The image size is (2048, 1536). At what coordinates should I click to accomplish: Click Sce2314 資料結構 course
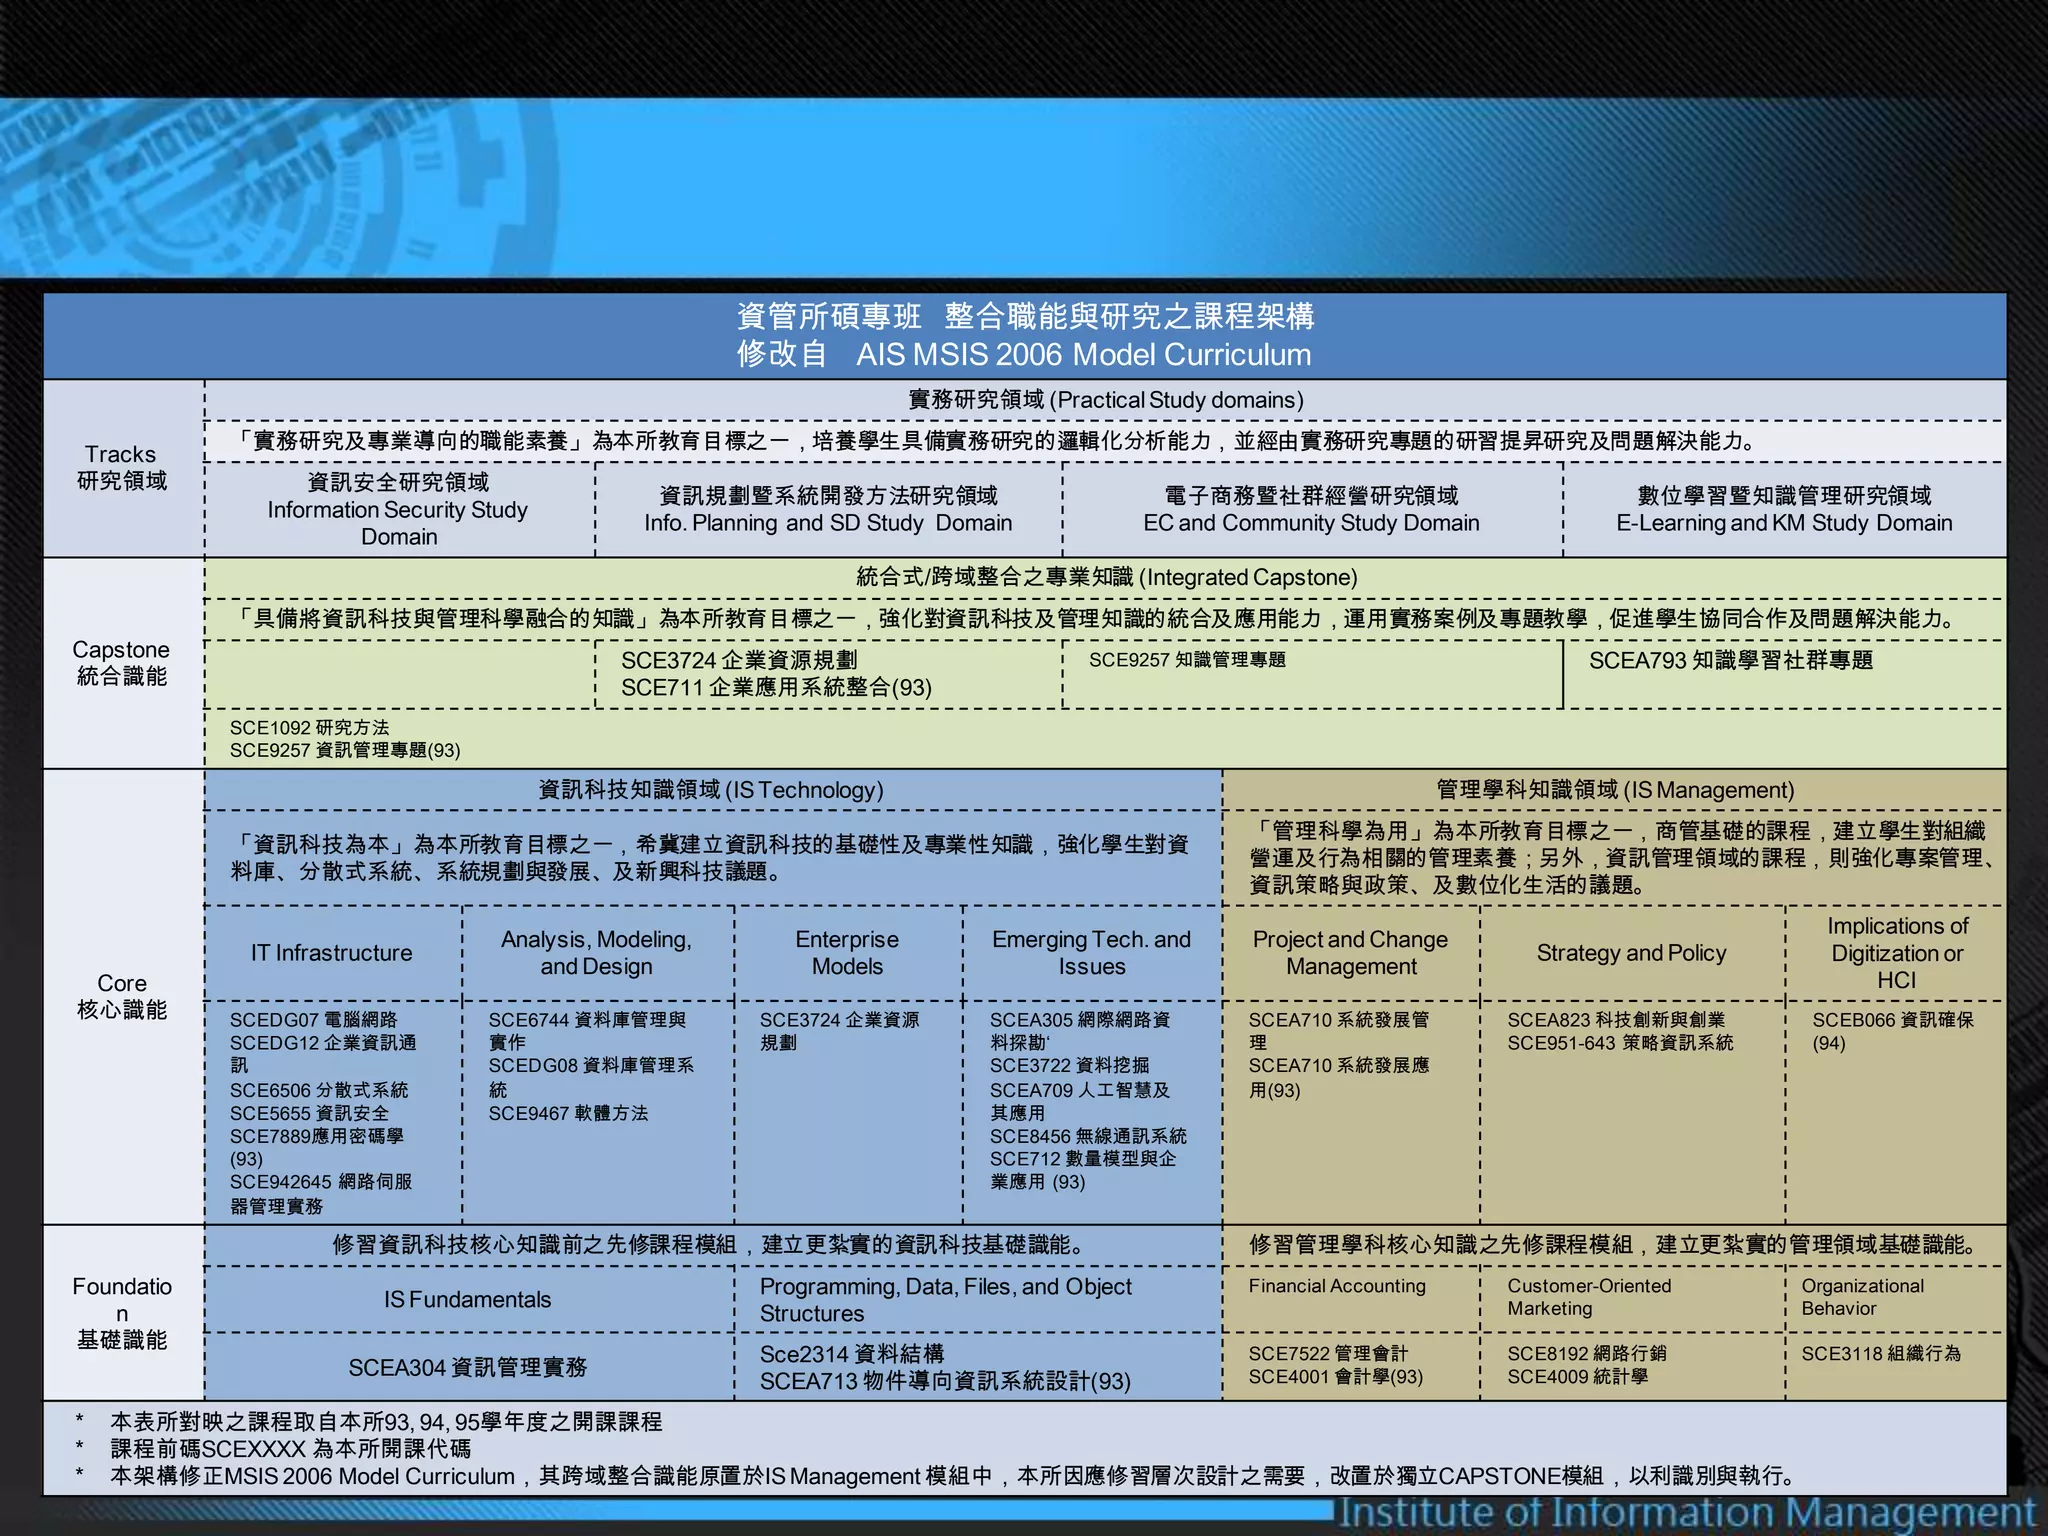(x=851, y=1354)
